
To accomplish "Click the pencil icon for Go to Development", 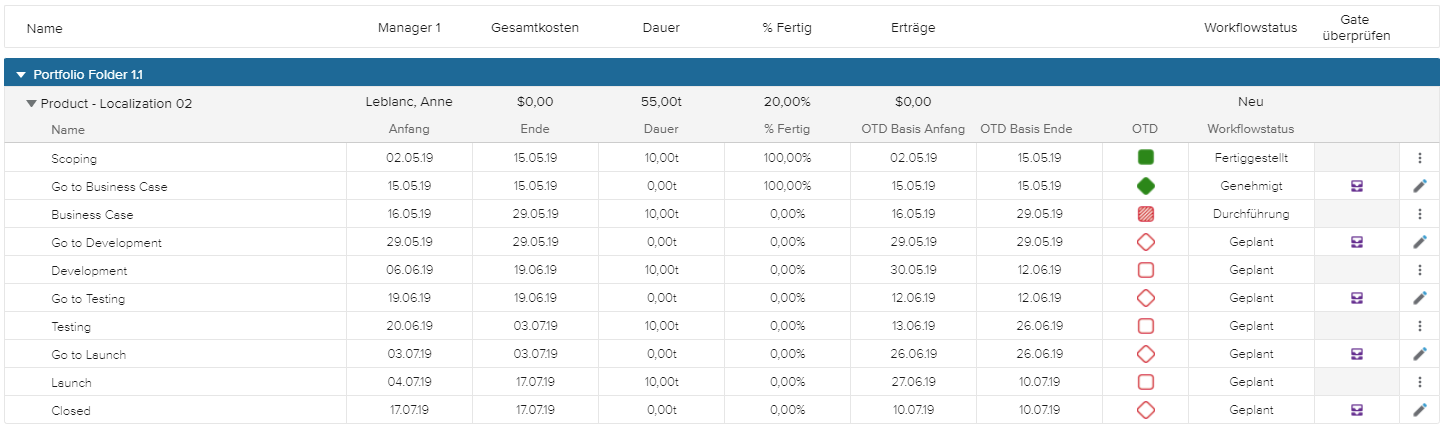I will 1419,242.
